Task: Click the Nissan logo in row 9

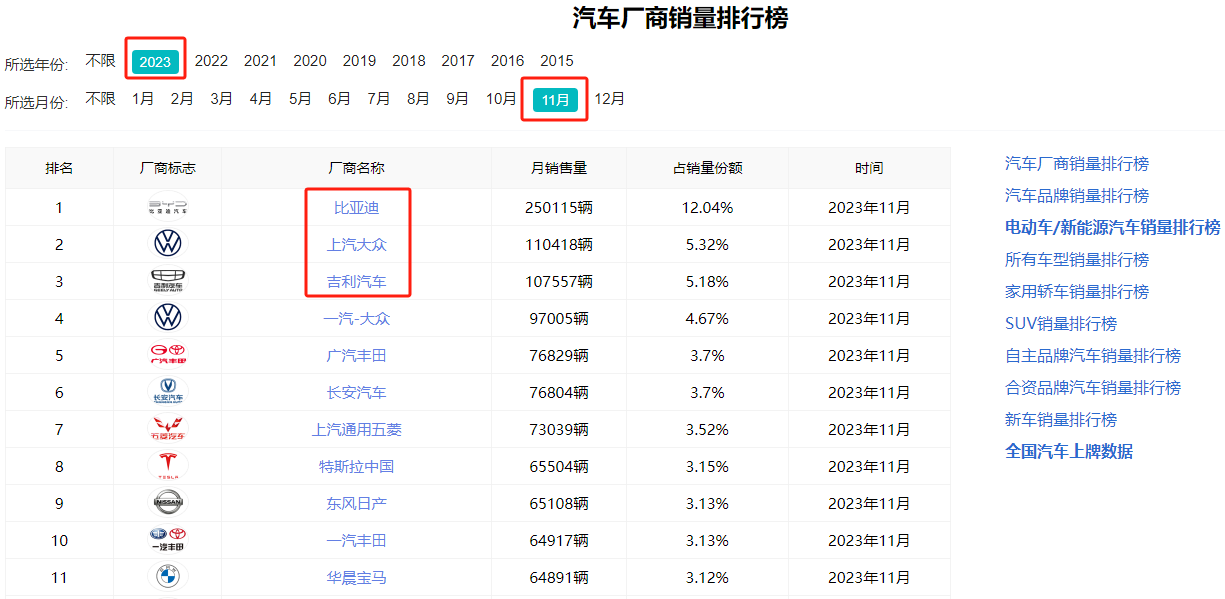Action: point(167,503)
